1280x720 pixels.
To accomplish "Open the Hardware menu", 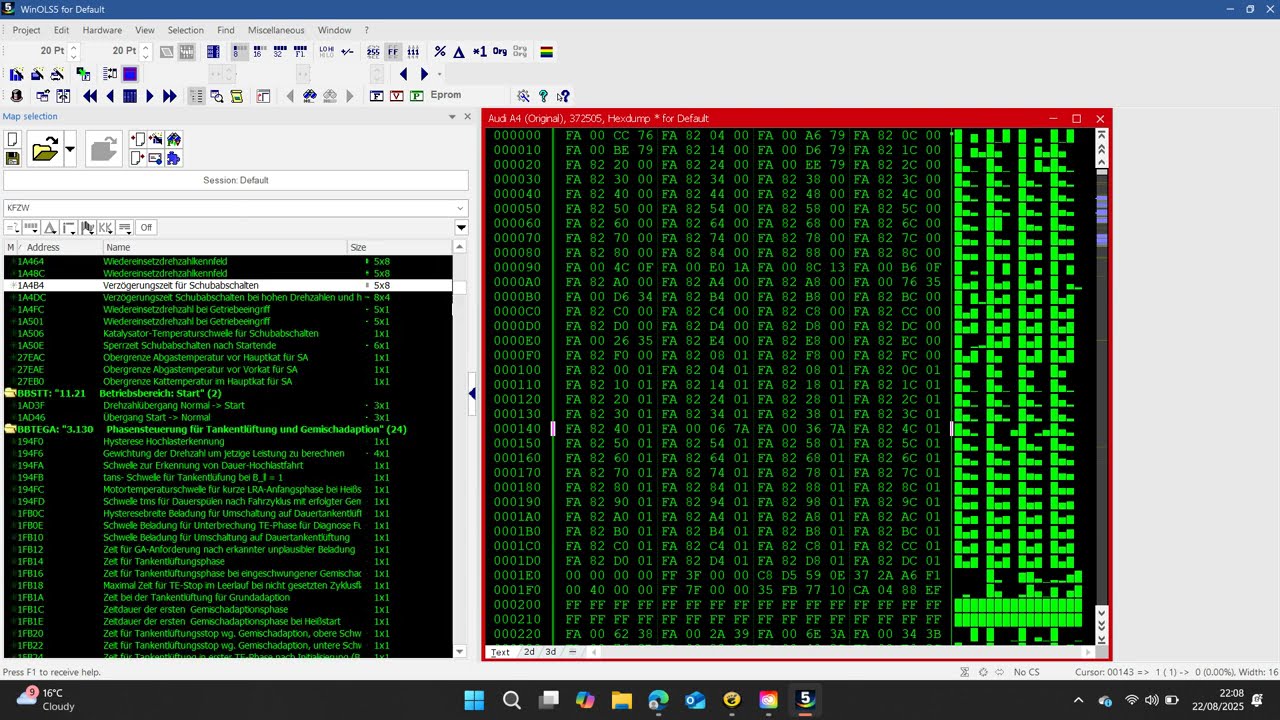I will [x=102, y=30].
